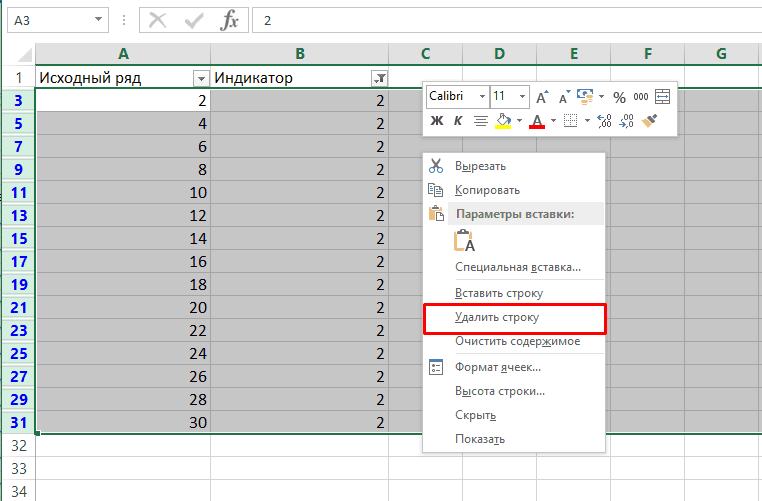Select Очистить содержимое menu item
The image size is (762, 501).
pyautogui.click(x=514, y=341)
